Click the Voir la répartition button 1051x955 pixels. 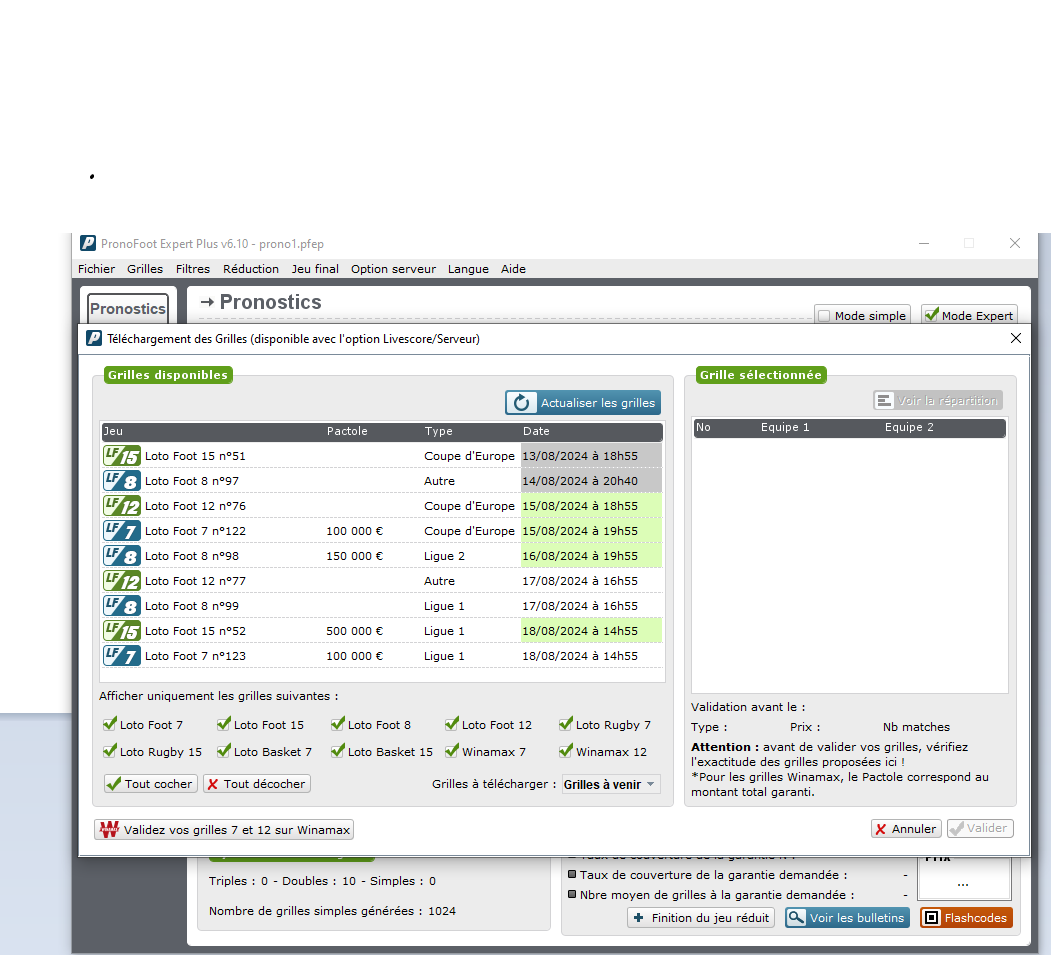(938, 401)
